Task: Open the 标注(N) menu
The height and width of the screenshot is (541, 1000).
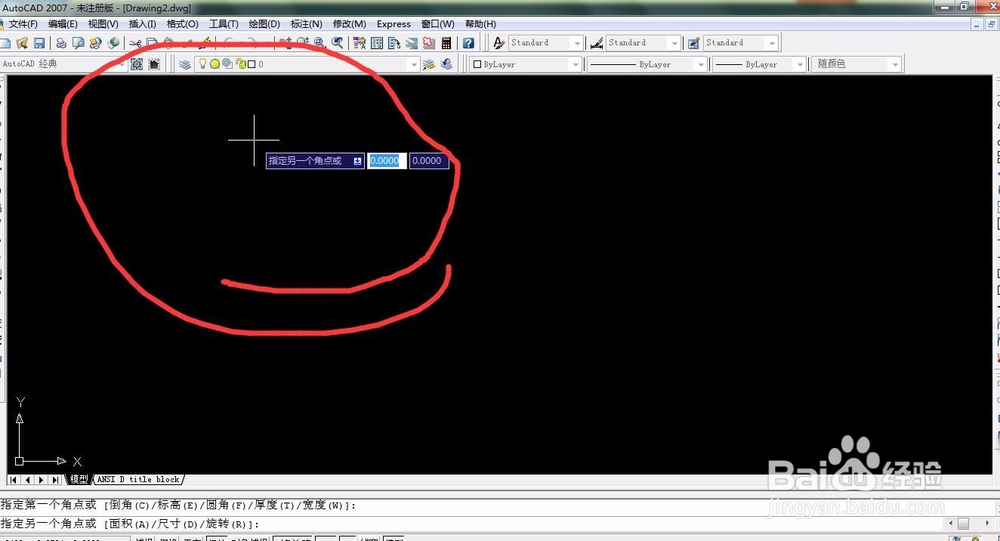Action: pyautogui.click(x=306, y=24)
